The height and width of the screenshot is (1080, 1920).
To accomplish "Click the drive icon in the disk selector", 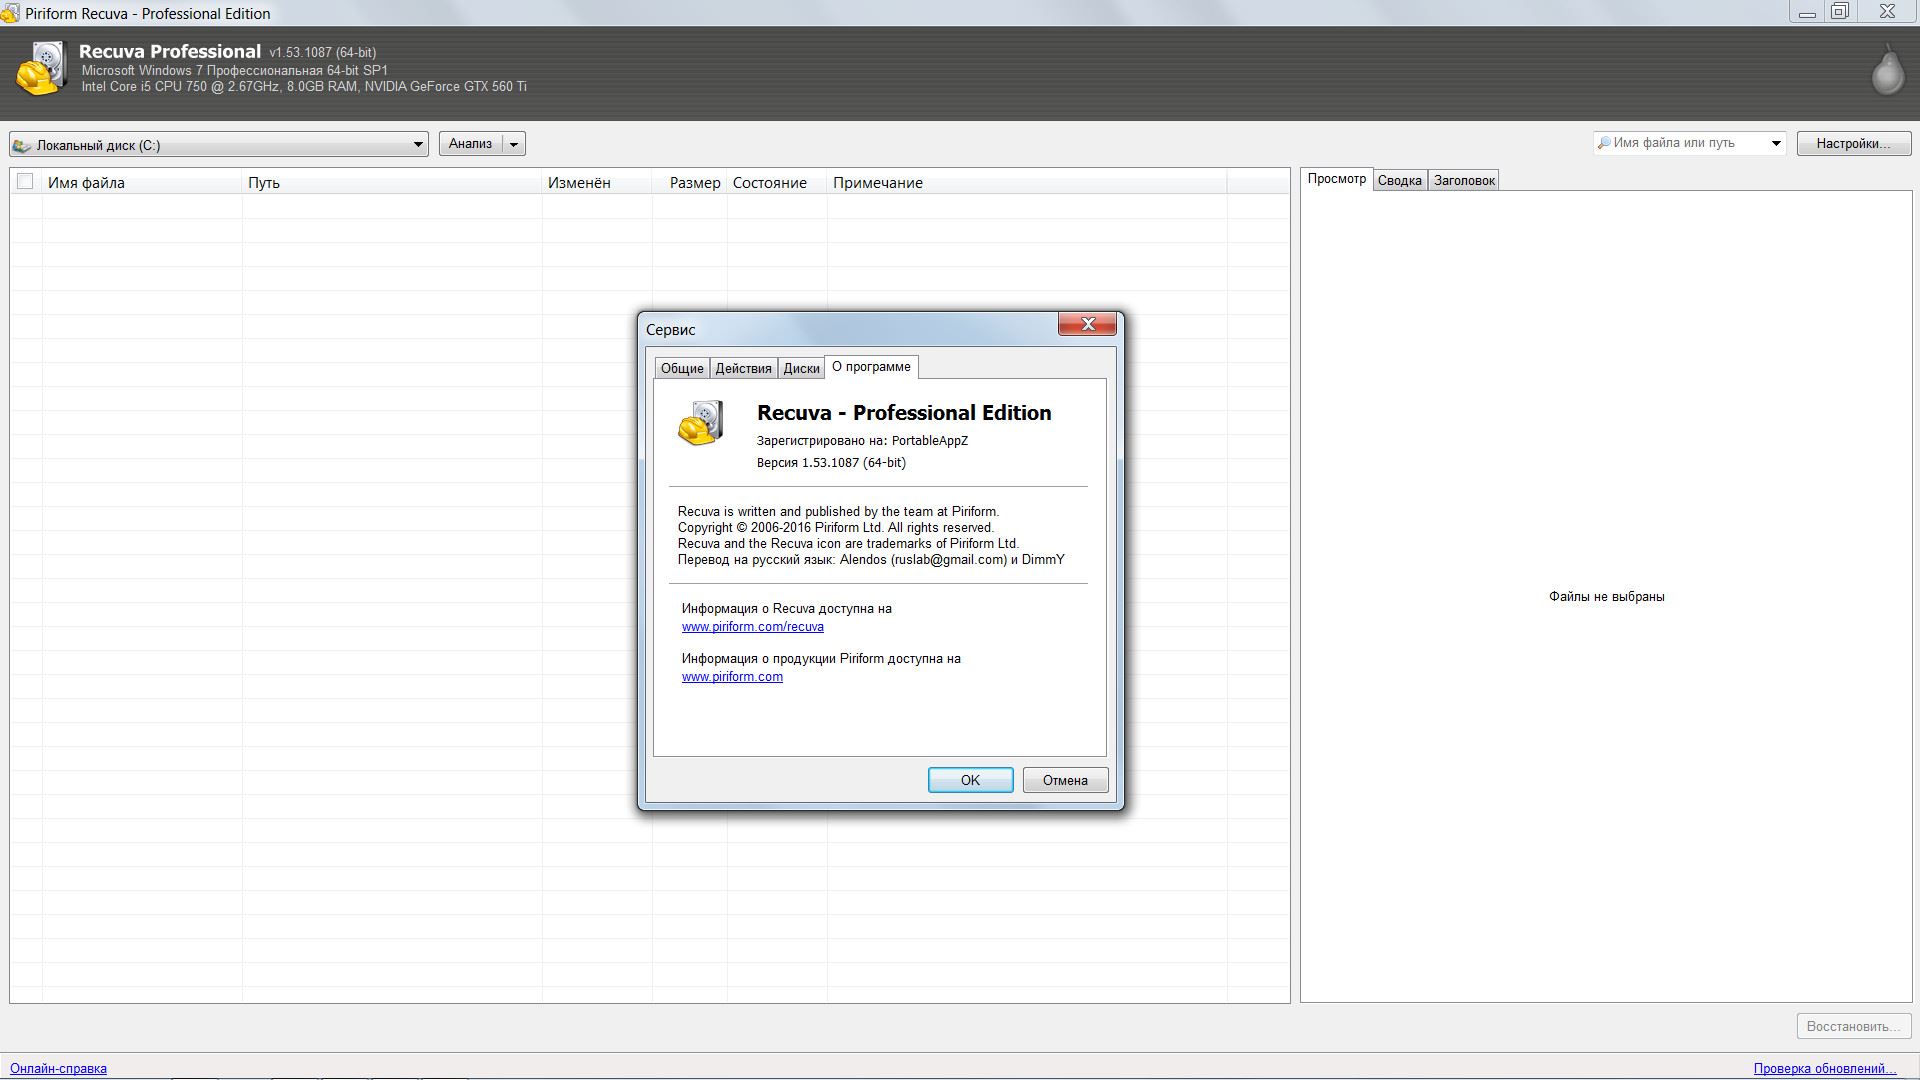I will coord(22,145).
